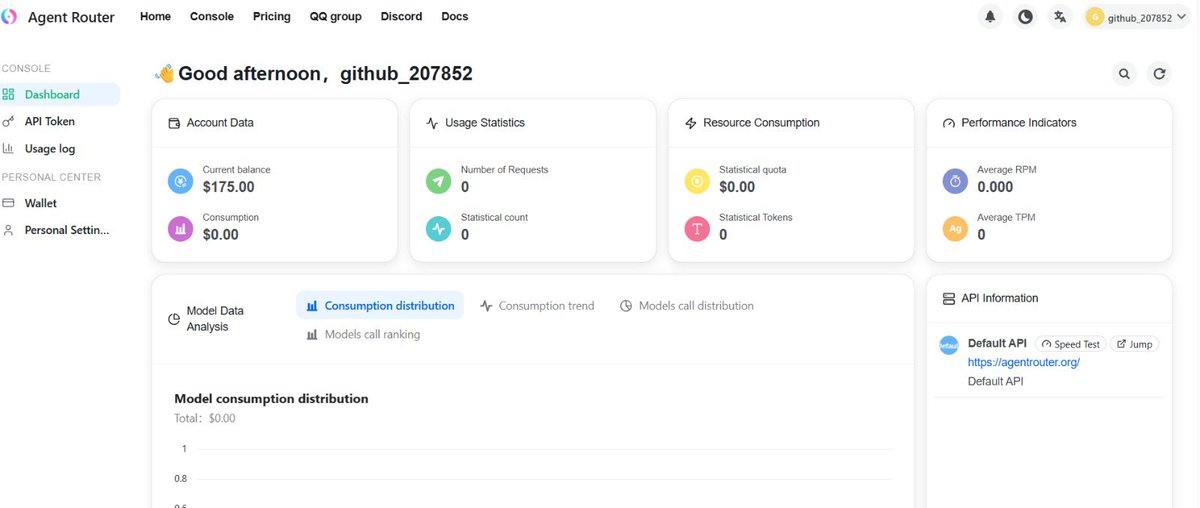Open QQ group in top navigation

point(336,17)
